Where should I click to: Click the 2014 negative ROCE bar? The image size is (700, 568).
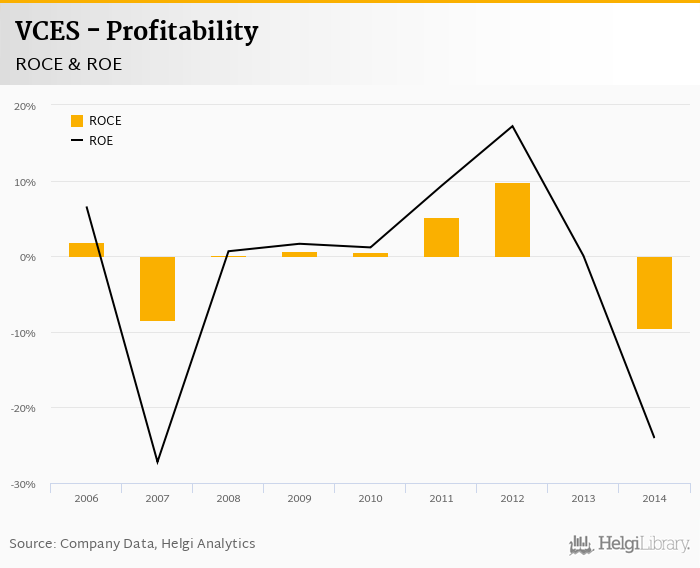click(654, 293)
